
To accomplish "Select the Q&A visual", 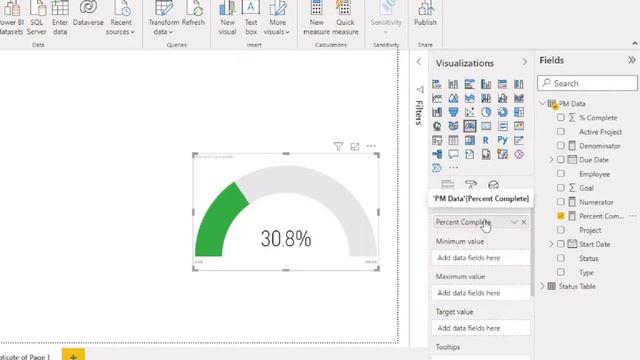I will pyautogui.click(x=453, y=154).
